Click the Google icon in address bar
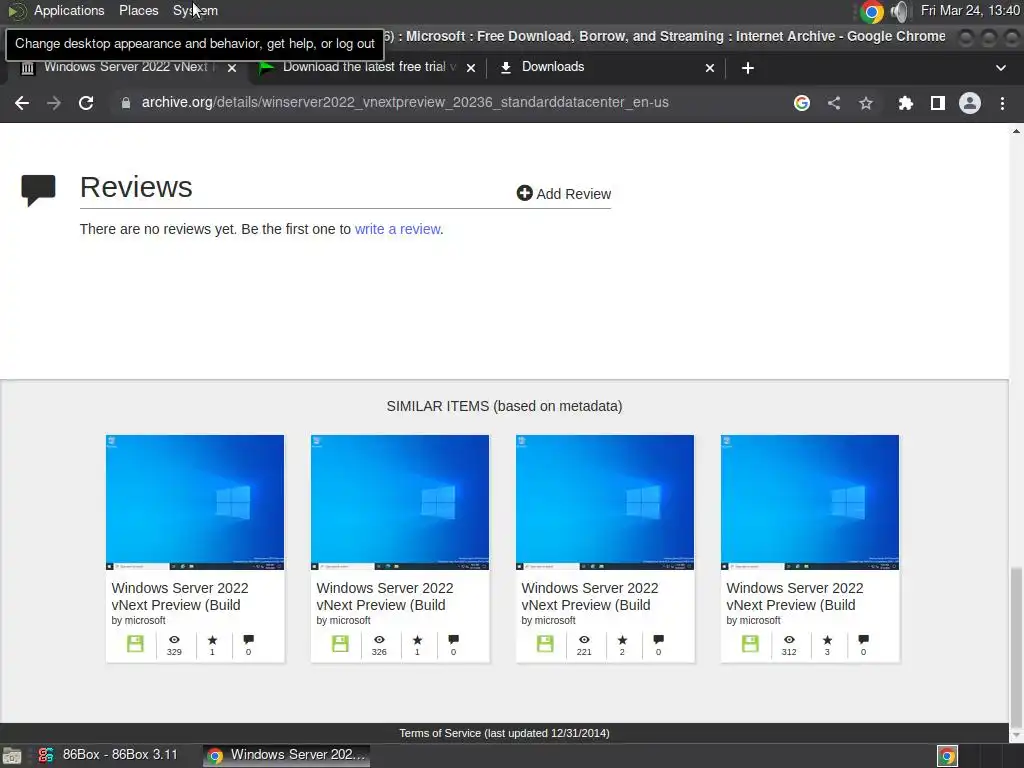This screenshot has height=768, width=1024. pyautogui.click(x=802, y=103)
